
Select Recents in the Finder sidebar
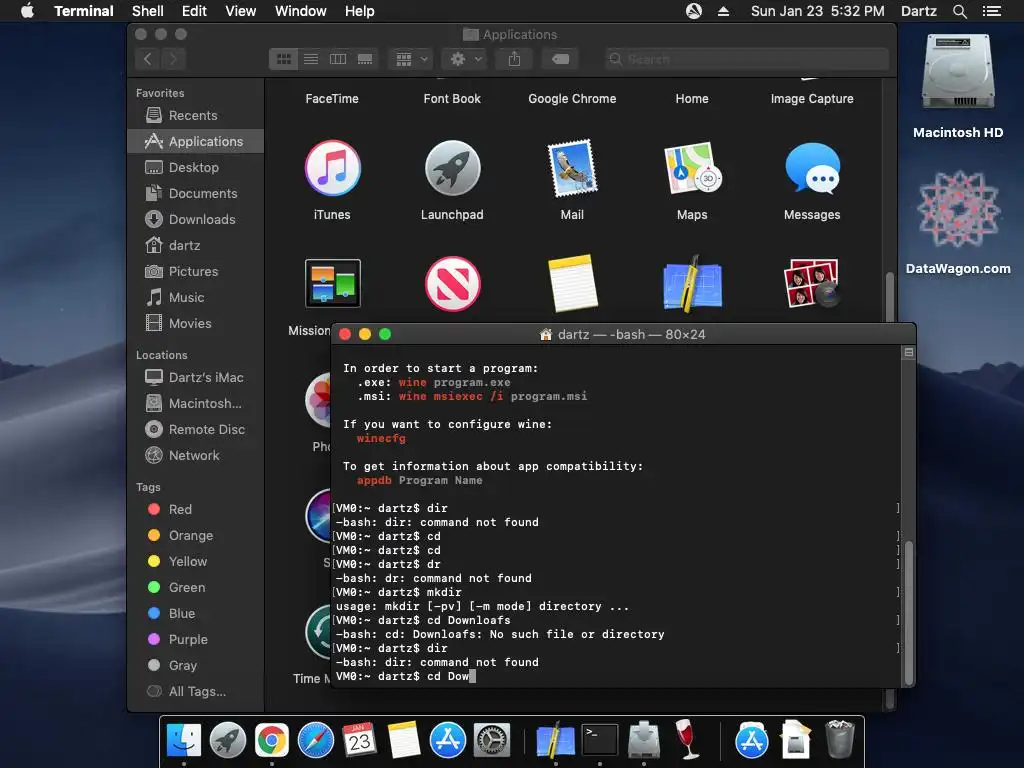pos(196,116)
